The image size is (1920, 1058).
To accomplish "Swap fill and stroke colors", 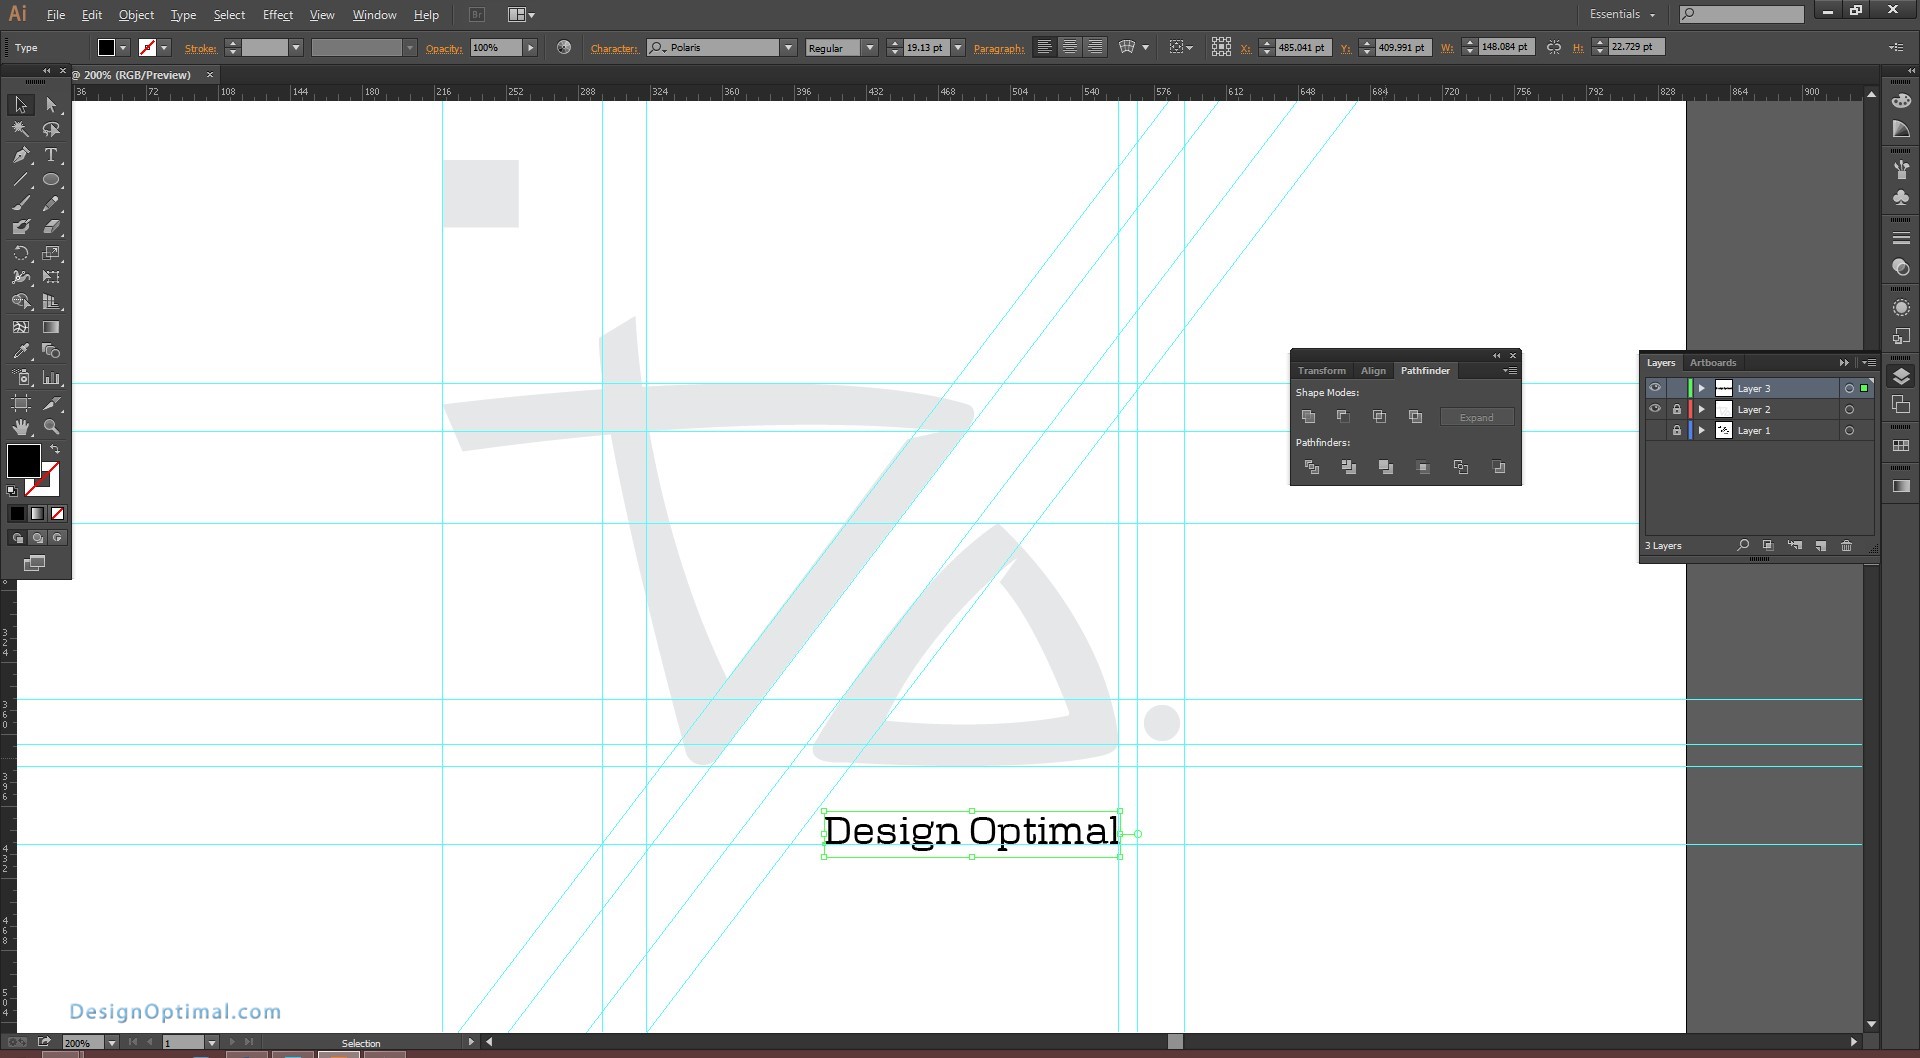I will (56, 450).
